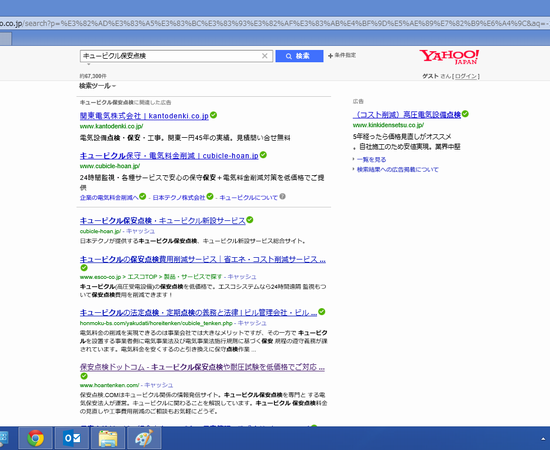Viewport: 550px width, 450px height.
Task: Clear the search box with the X icon
Action: coord(265,56)
